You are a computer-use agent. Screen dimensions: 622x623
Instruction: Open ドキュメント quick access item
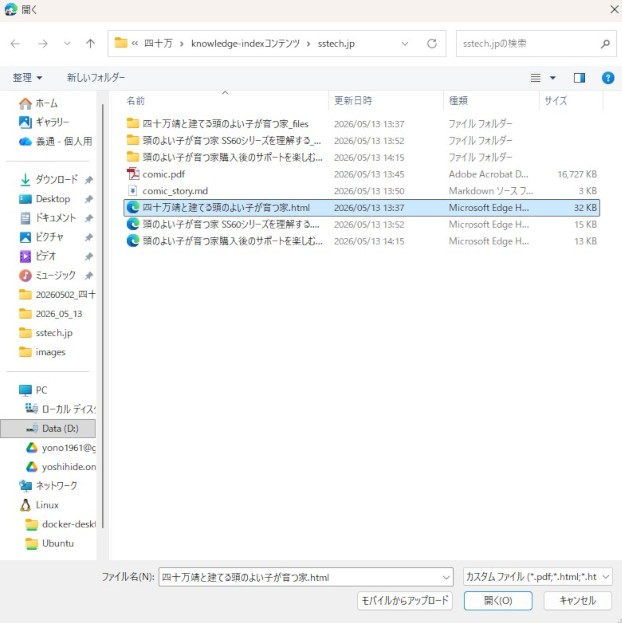coord(48,218)
